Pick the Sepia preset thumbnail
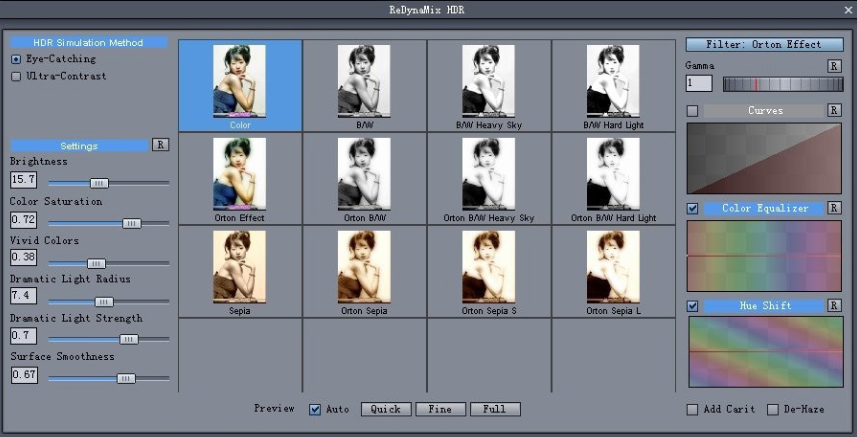857x437 pixels. tap(240, 271)
